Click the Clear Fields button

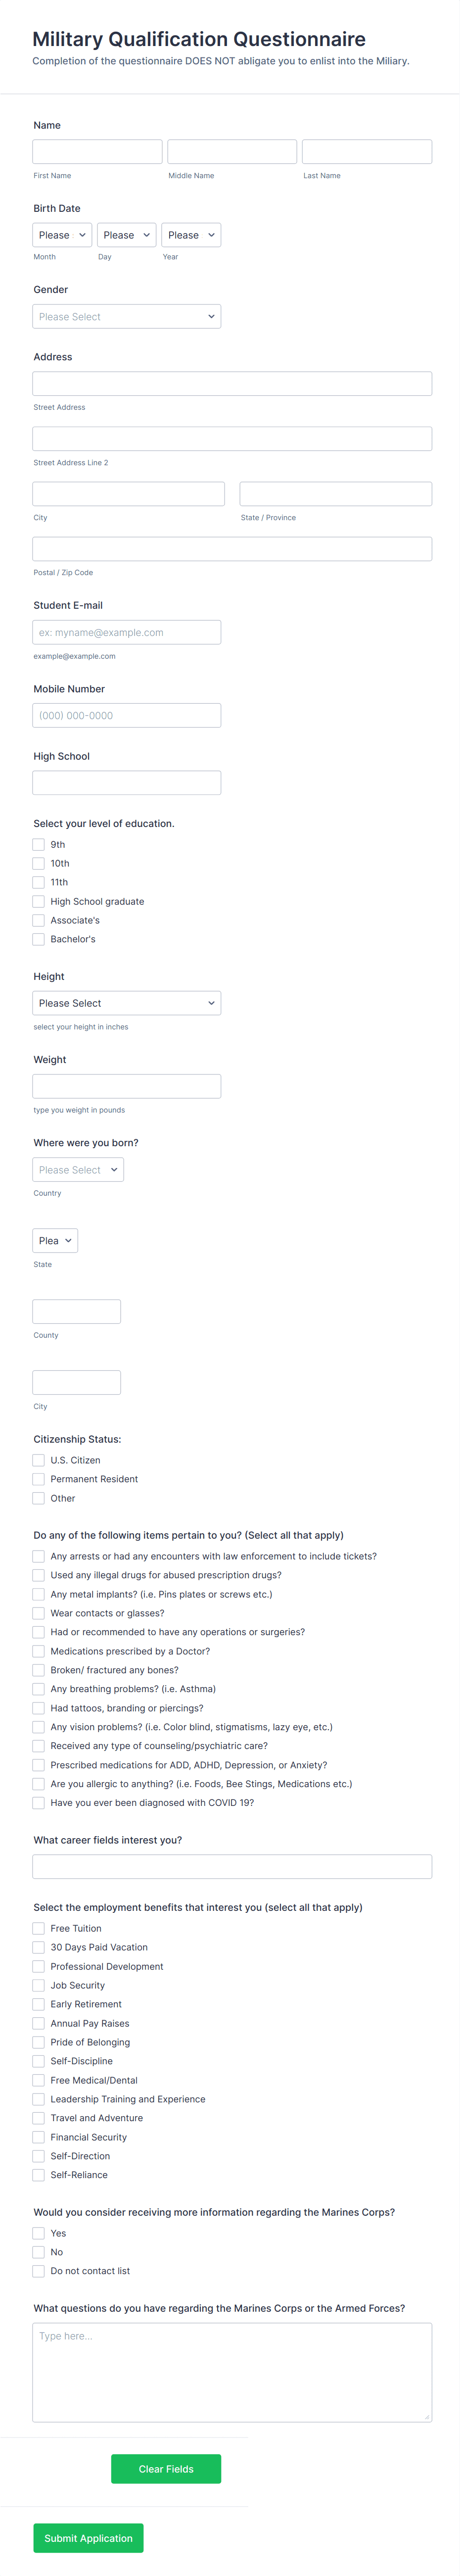pos(166,2468)
